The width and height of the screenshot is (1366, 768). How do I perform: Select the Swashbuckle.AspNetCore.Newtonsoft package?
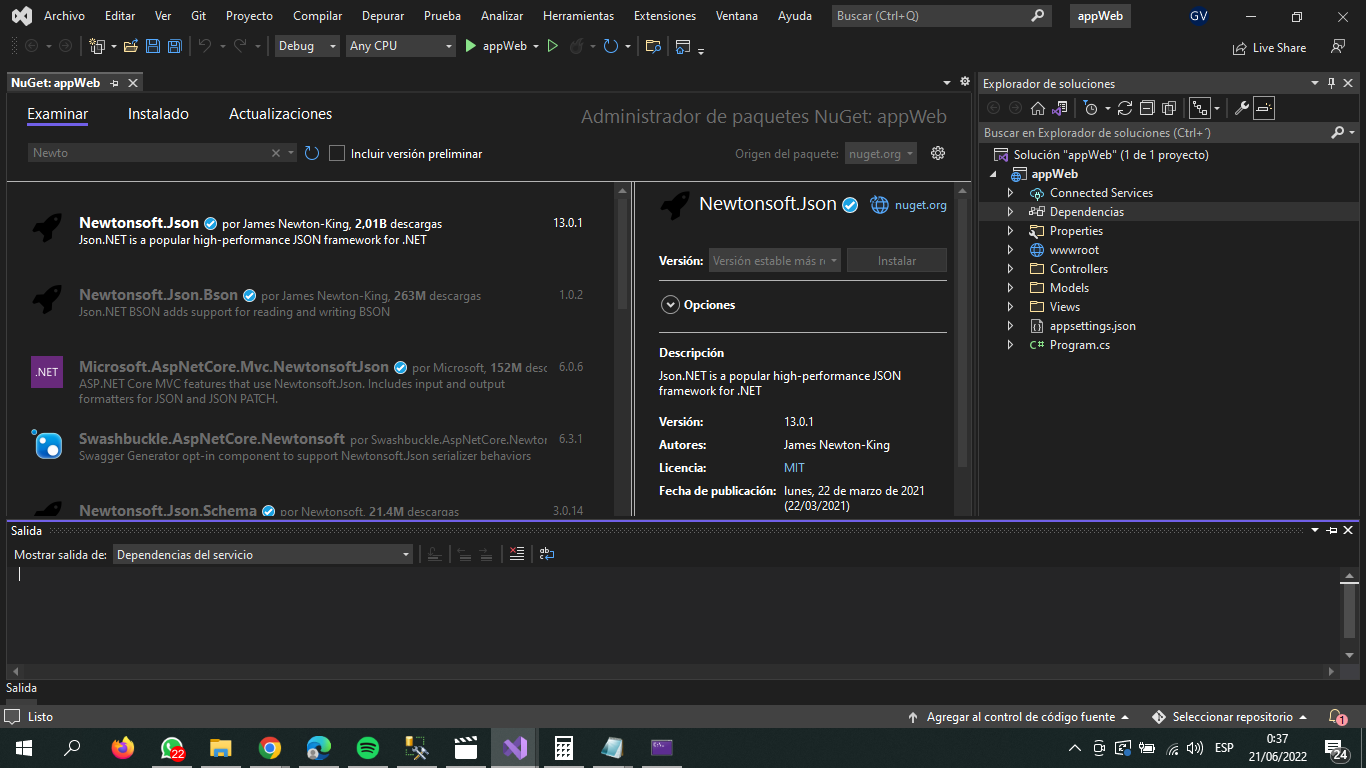tap(310, 447)
